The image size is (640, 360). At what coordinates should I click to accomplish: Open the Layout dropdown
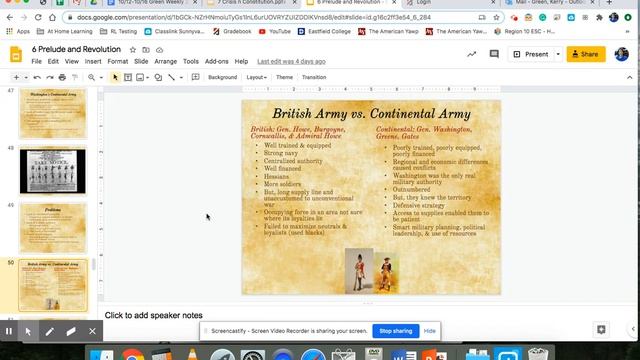click(x=256, y=77)
